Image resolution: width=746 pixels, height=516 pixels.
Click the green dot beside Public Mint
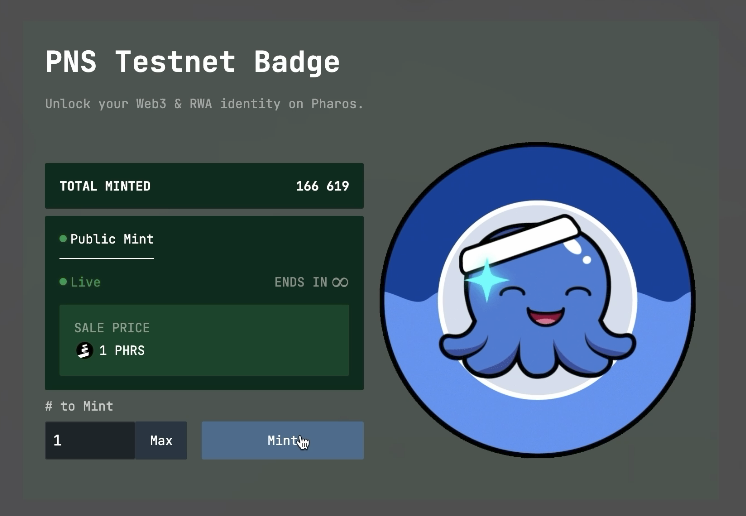tap(63, 239)
